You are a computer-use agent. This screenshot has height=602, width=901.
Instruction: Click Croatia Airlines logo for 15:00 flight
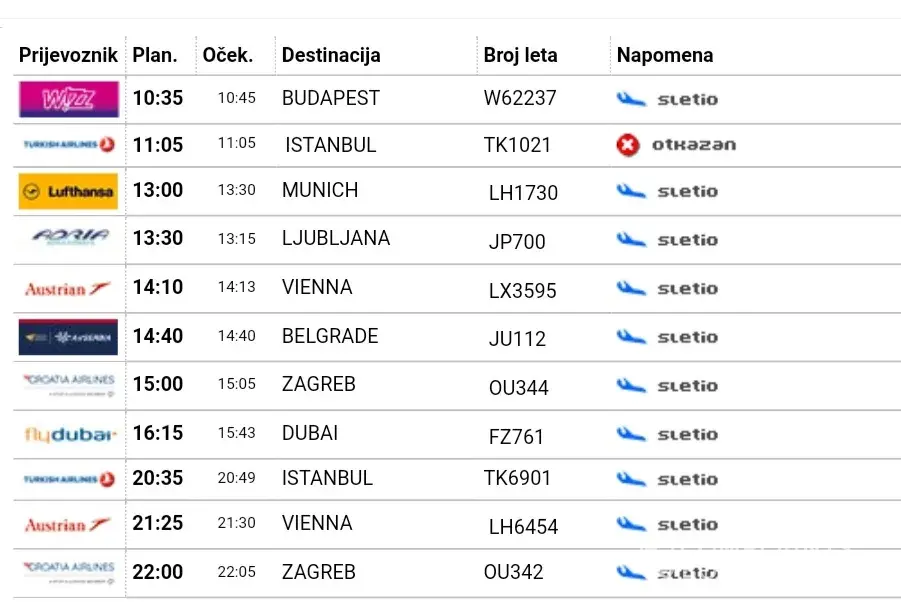click(x=68, y=384)
